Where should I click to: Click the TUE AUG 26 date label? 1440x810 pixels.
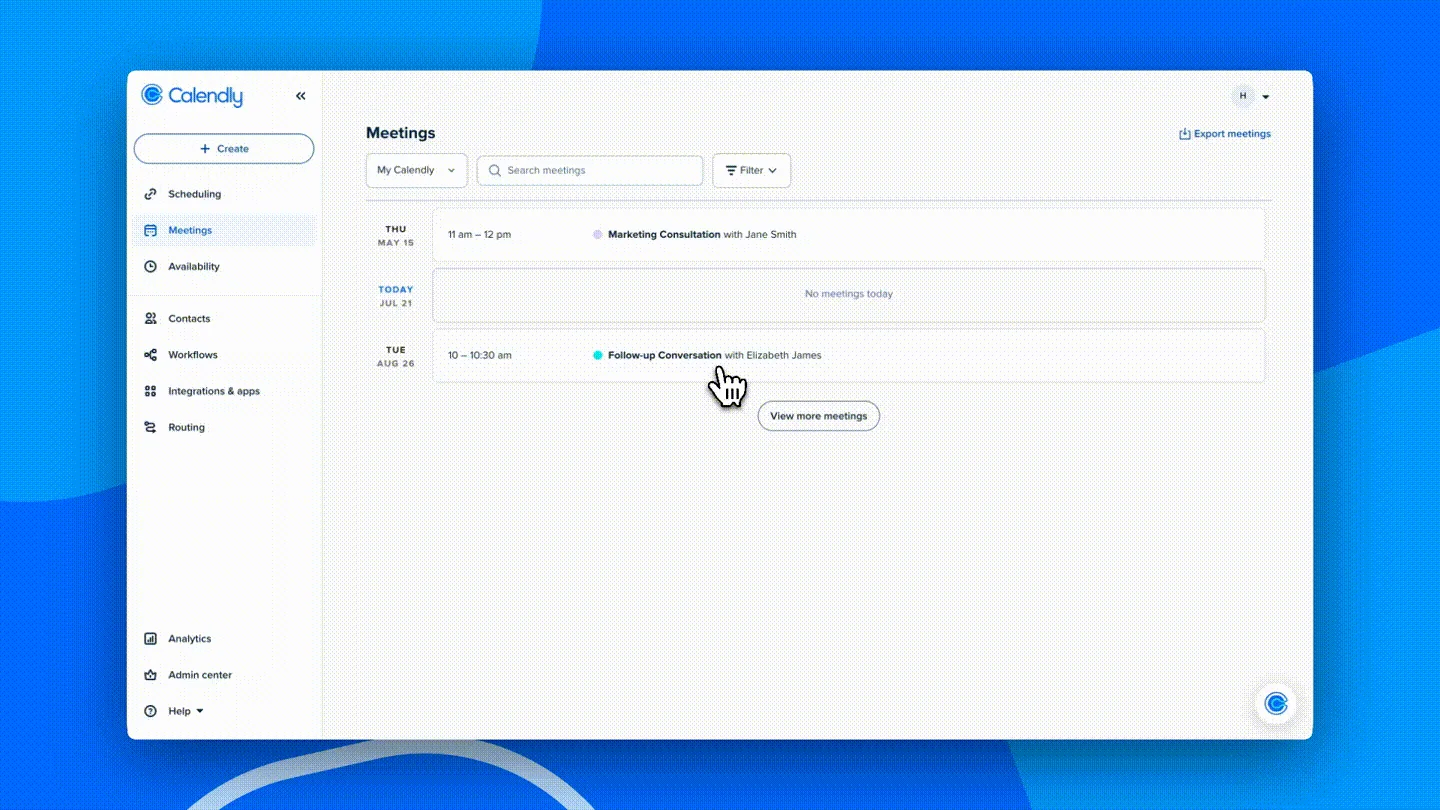click(x=396, y=356)
